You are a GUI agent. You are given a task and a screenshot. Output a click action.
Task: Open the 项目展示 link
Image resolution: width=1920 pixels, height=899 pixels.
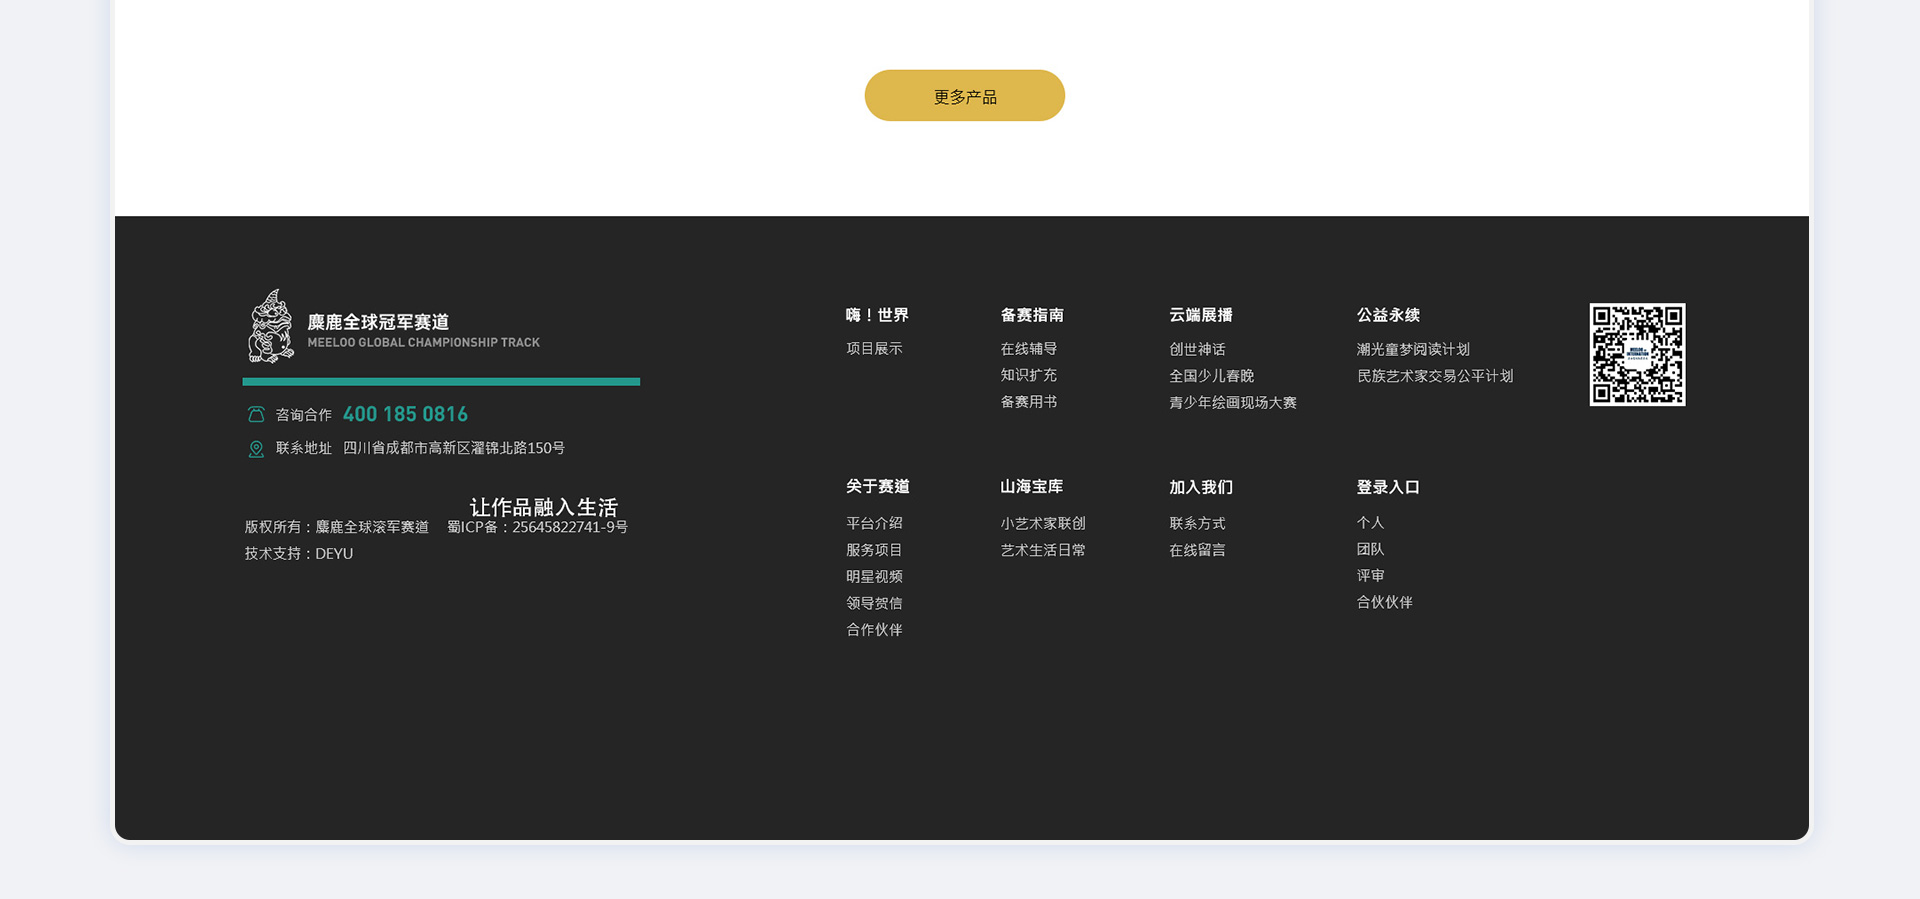pyautogui.click(x=874, y=349)
